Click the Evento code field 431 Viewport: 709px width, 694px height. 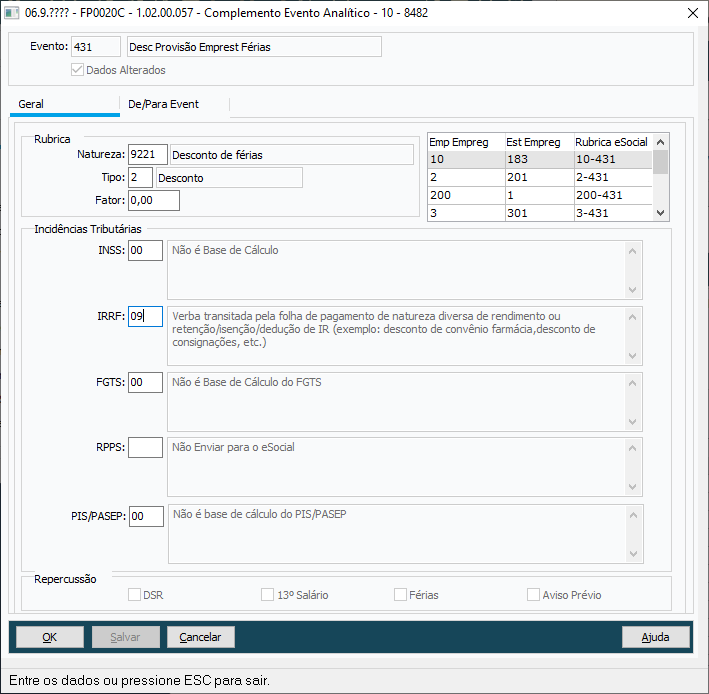coord(96,47)
